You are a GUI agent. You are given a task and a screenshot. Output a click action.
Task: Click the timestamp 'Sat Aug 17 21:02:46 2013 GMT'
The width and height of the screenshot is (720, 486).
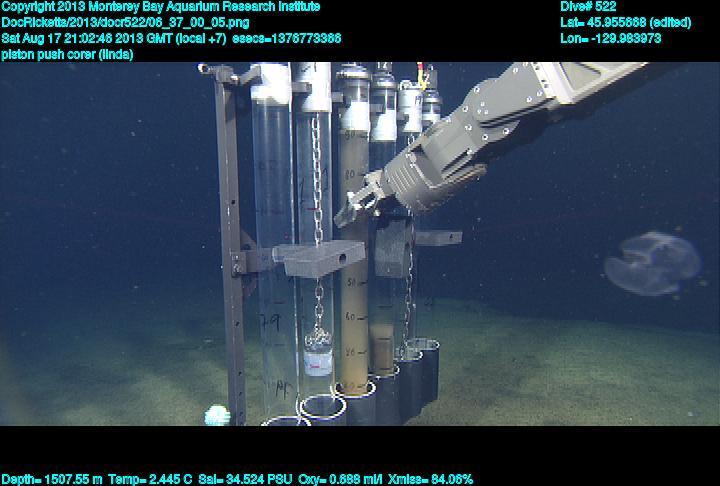coord(87,38)
